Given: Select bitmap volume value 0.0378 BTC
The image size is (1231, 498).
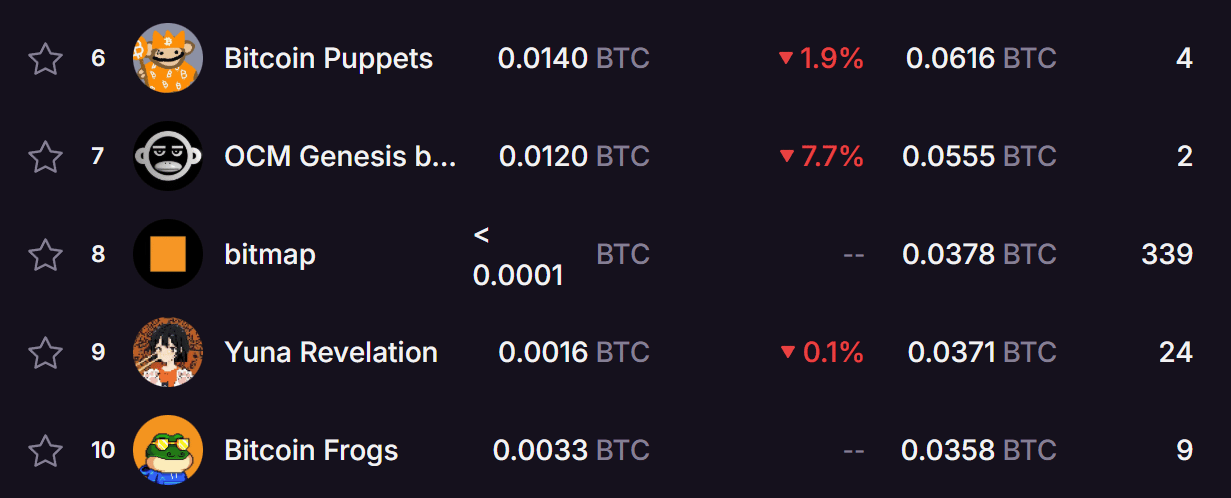Looking at the screenshot, I should (x=979, y=255).
